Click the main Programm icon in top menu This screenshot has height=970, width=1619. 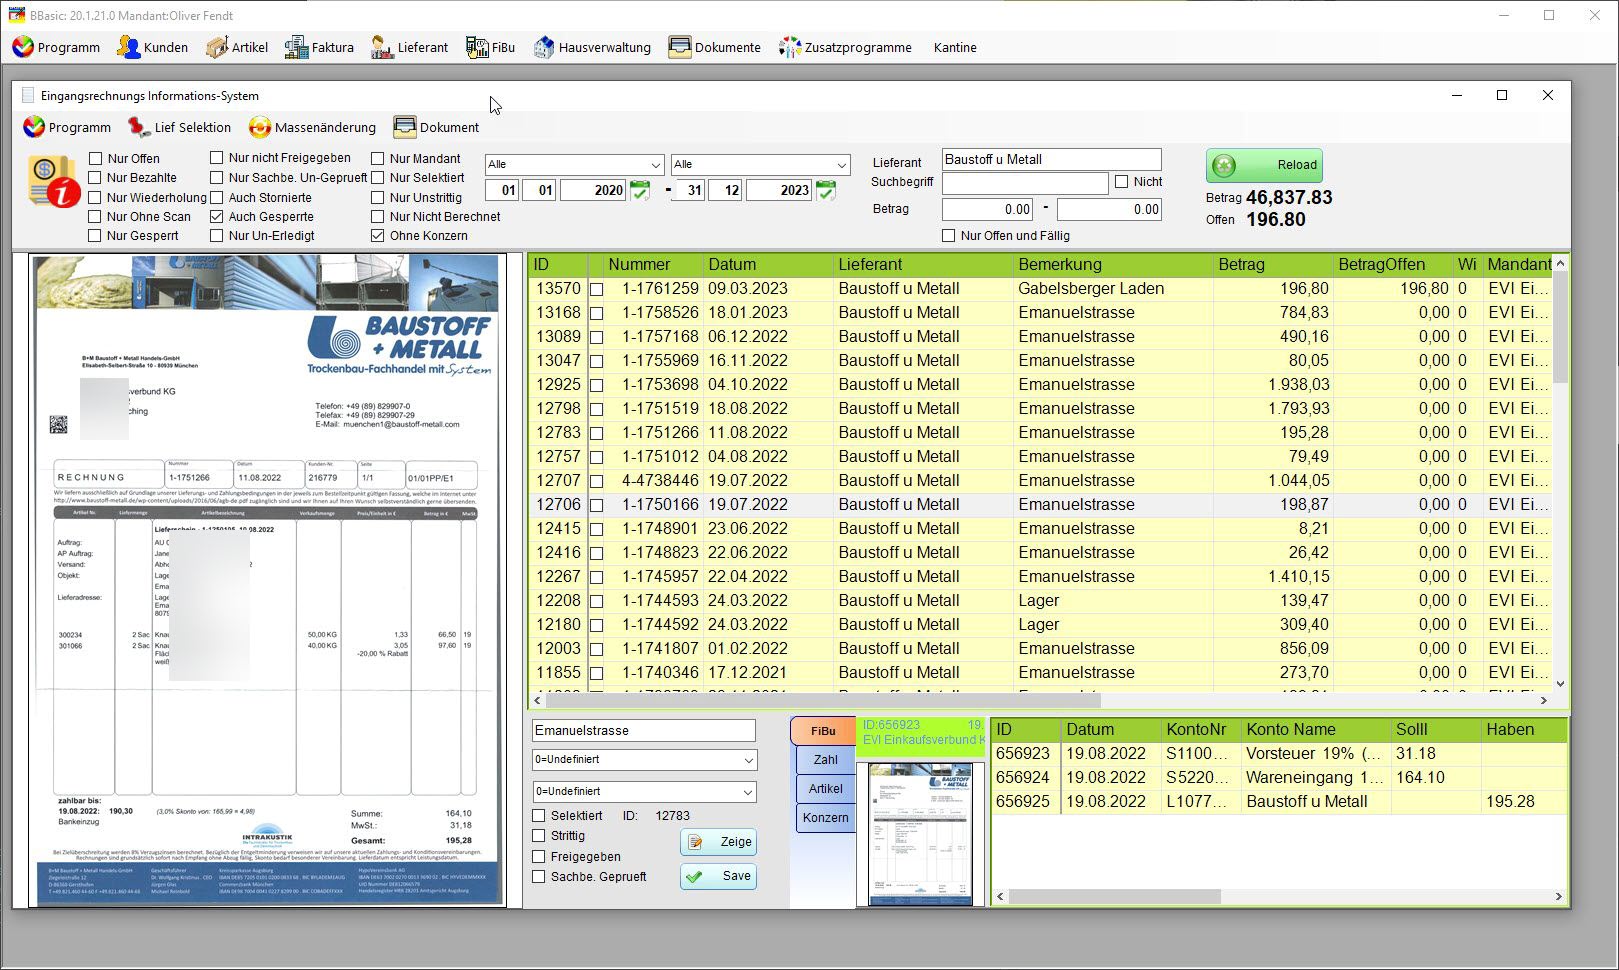pyautogui.click(x=23, y=47)
